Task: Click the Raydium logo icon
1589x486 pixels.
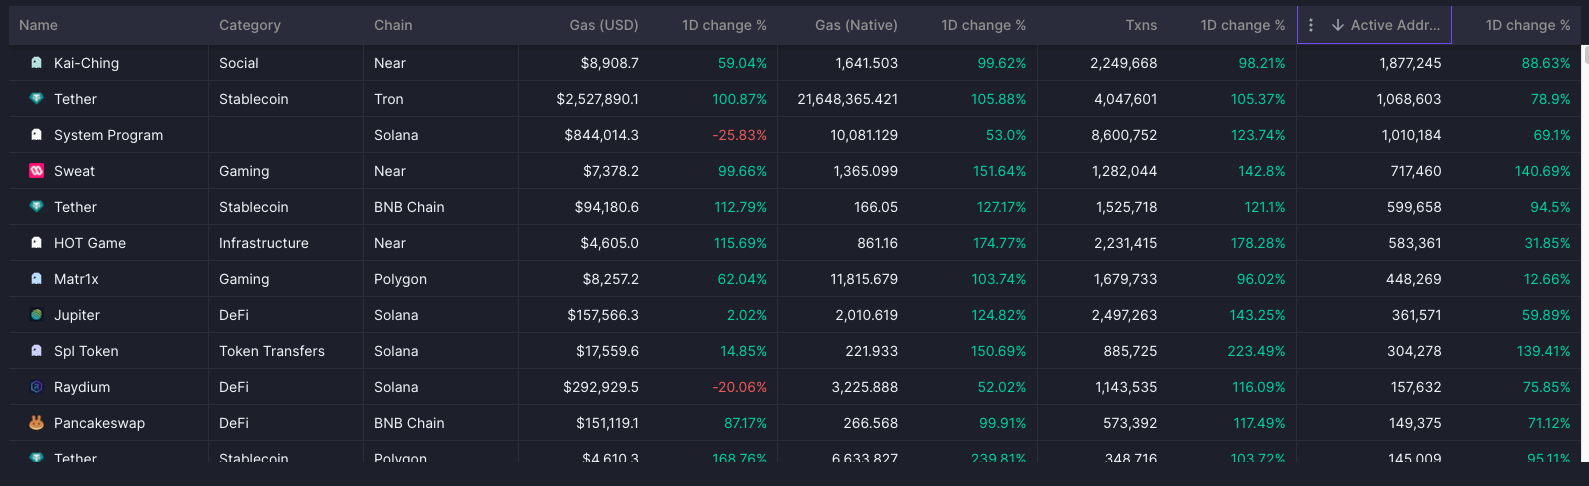Action: [37, 387]
